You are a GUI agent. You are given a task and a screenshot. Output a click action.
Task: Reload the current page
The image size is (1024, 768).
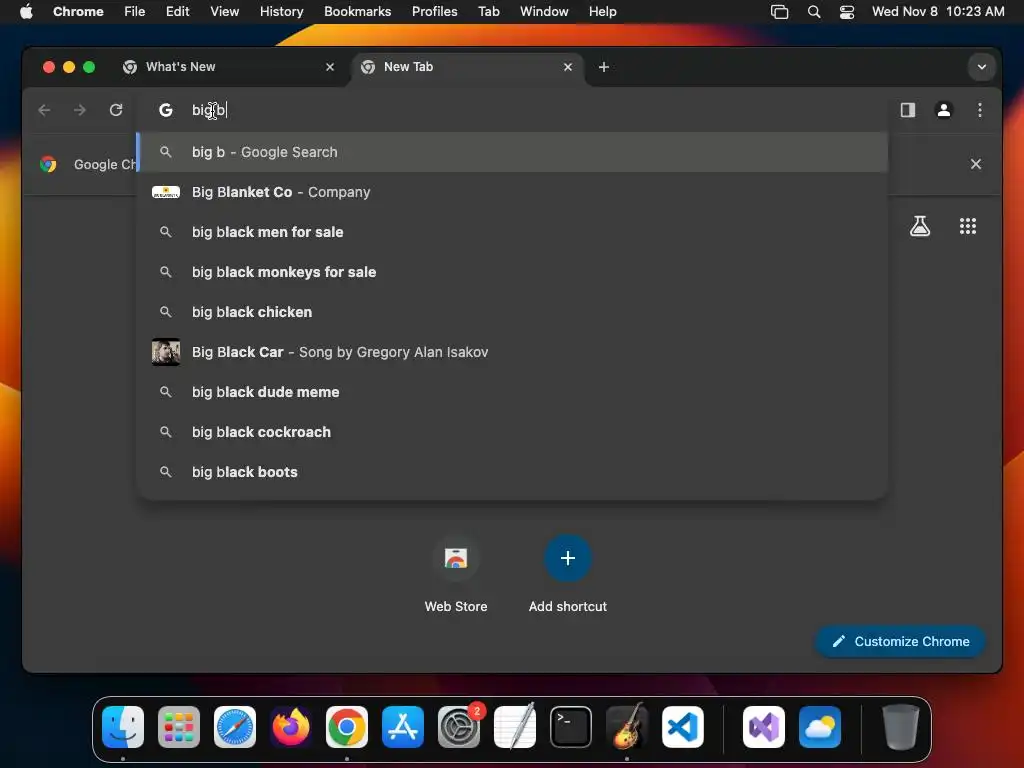(116, 110)
